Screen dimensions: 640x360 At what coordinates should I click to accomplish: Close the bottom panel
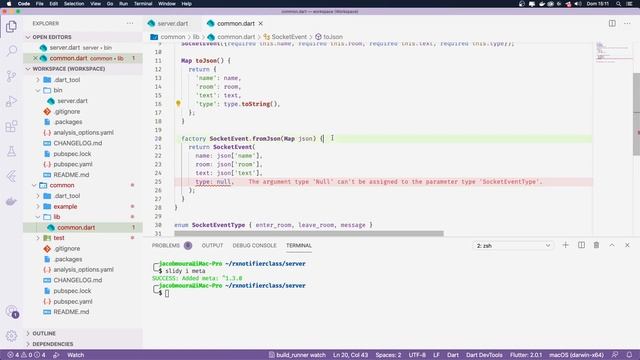[627, 245]
